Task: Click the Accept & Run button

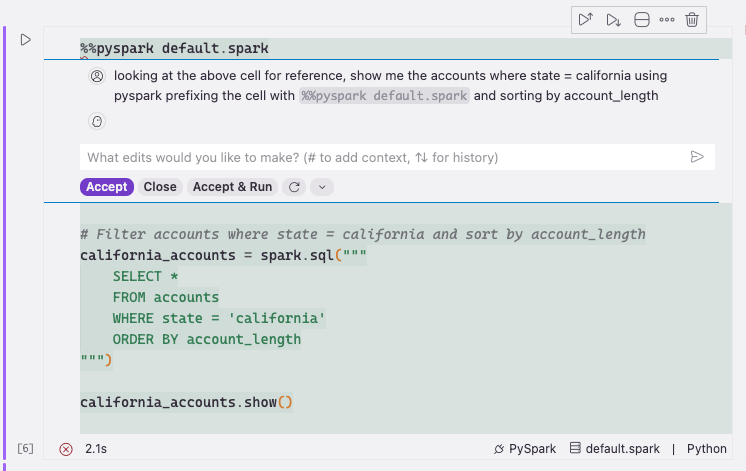Action: tap(232, 187)
